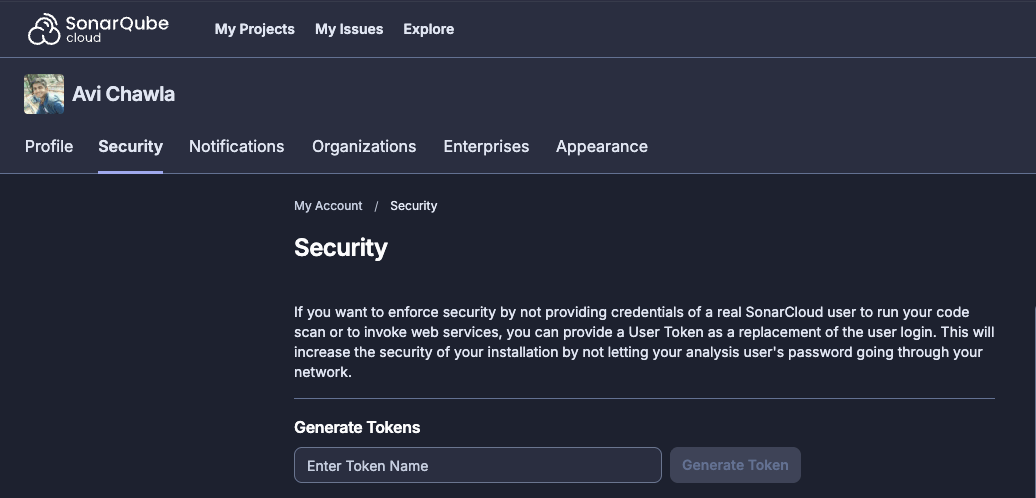Click the large Security page heading
This screenshot has height=498, width=1036.
pyautogui.click(x=340, y=248)
